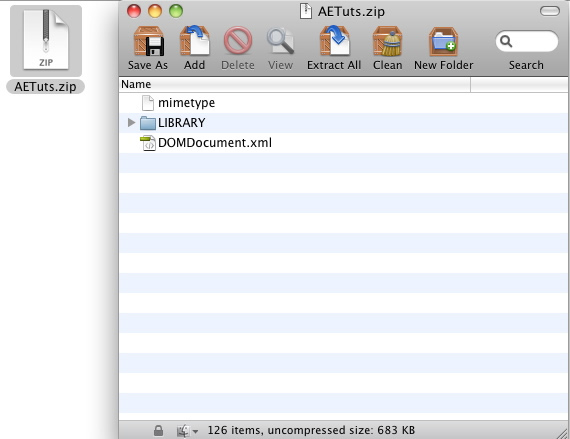Click the Delete toolbar icon
Viewport: 570px width, 439px height.
pyautogui.click(x=238, y=40)
